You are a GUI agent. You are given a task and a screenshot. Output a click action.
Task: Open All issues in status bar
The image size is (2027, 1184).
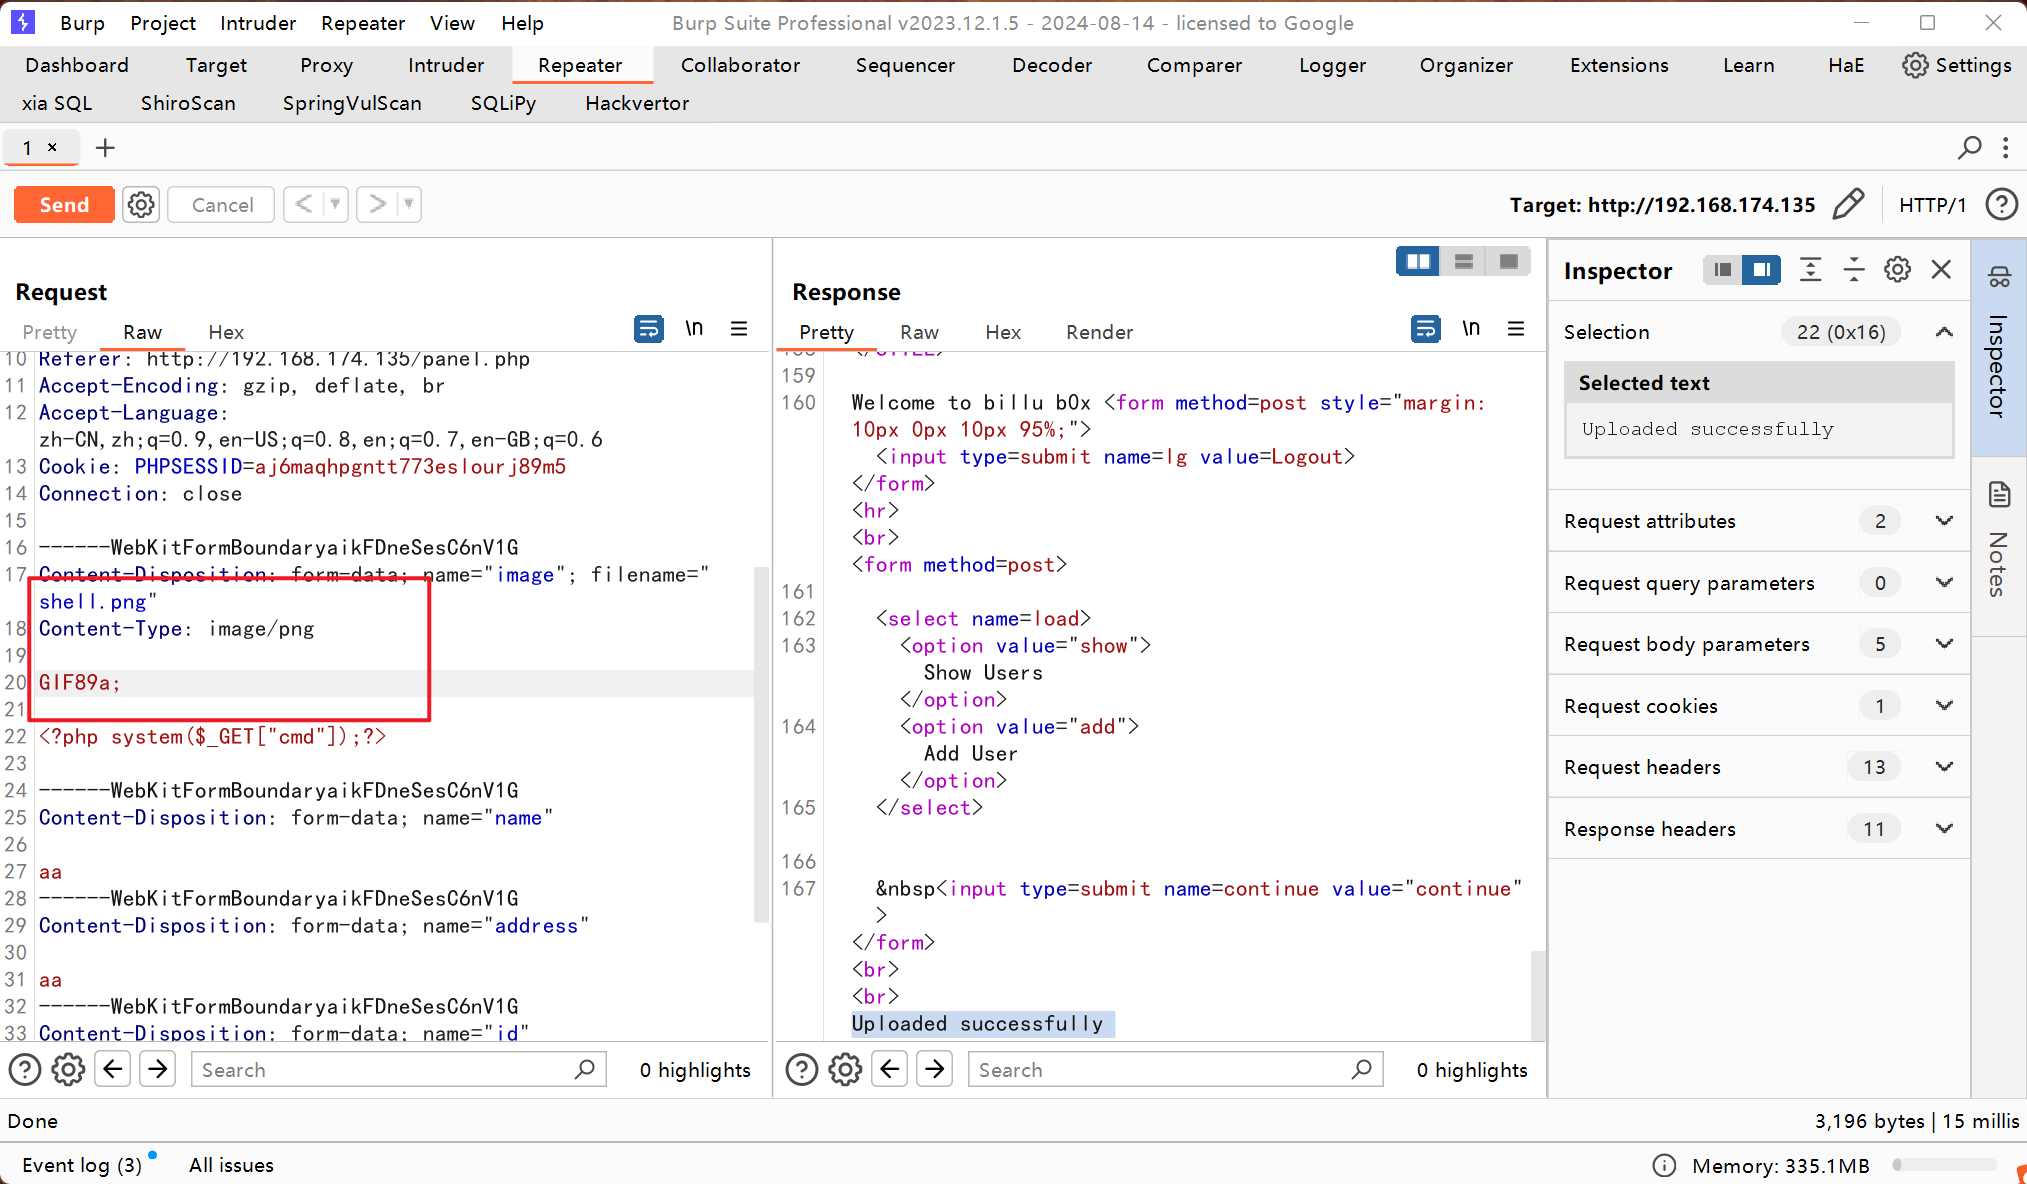(x=231, y=1165)
